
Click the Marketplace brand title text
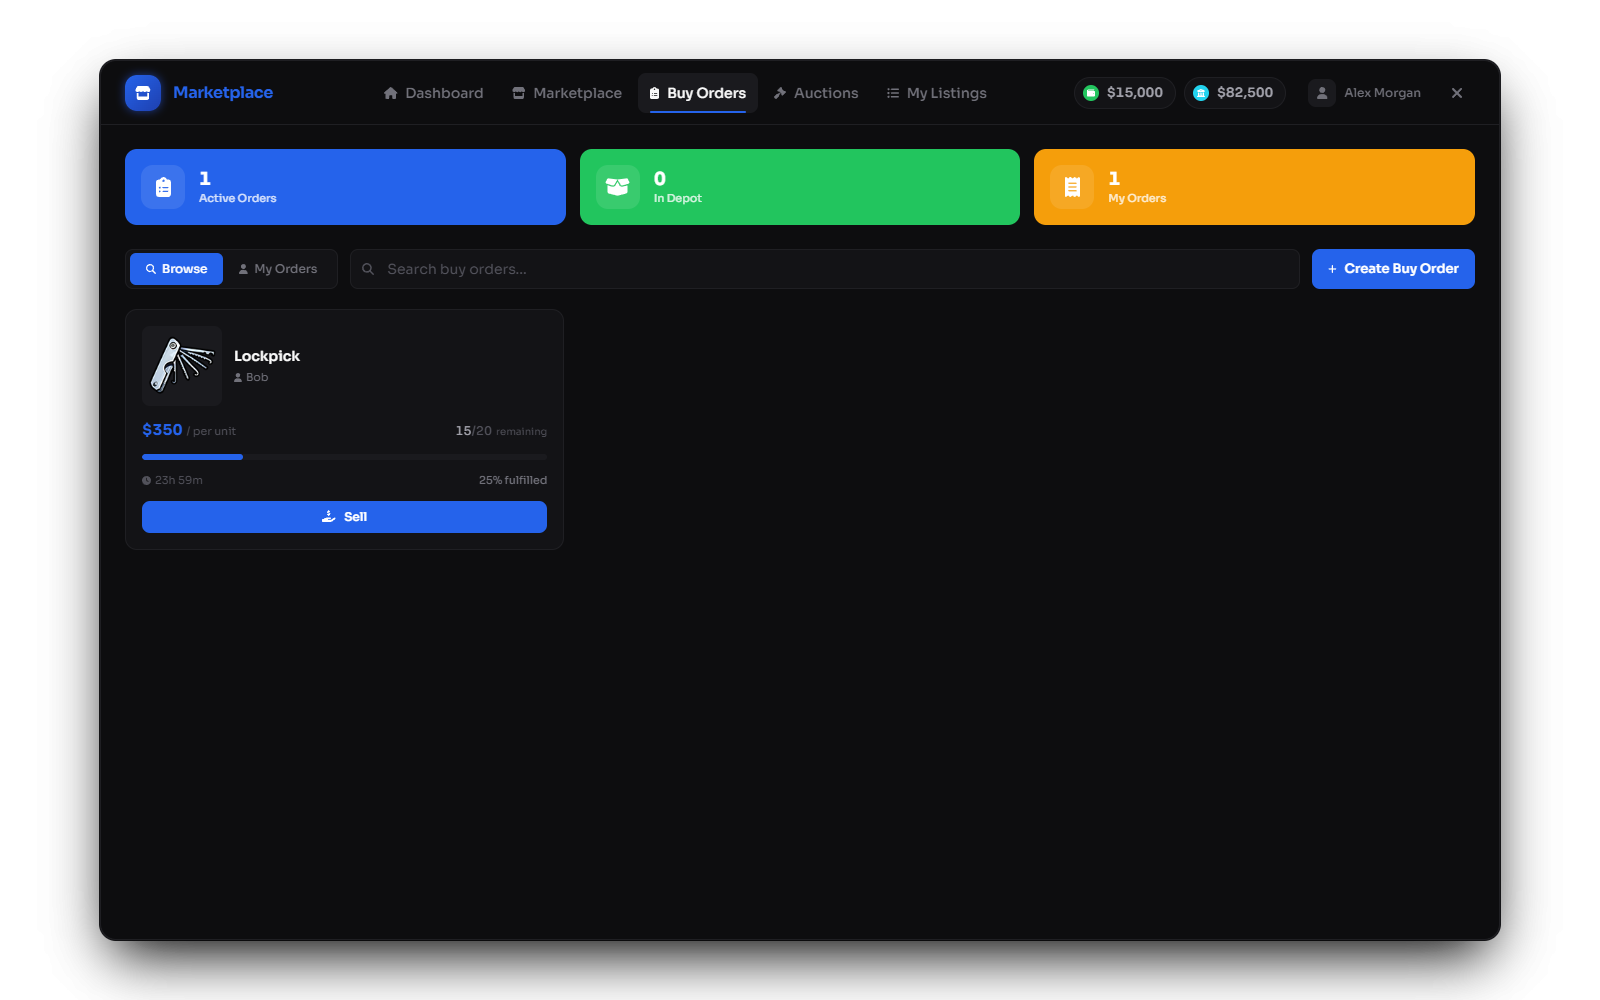tap(223, 92)
